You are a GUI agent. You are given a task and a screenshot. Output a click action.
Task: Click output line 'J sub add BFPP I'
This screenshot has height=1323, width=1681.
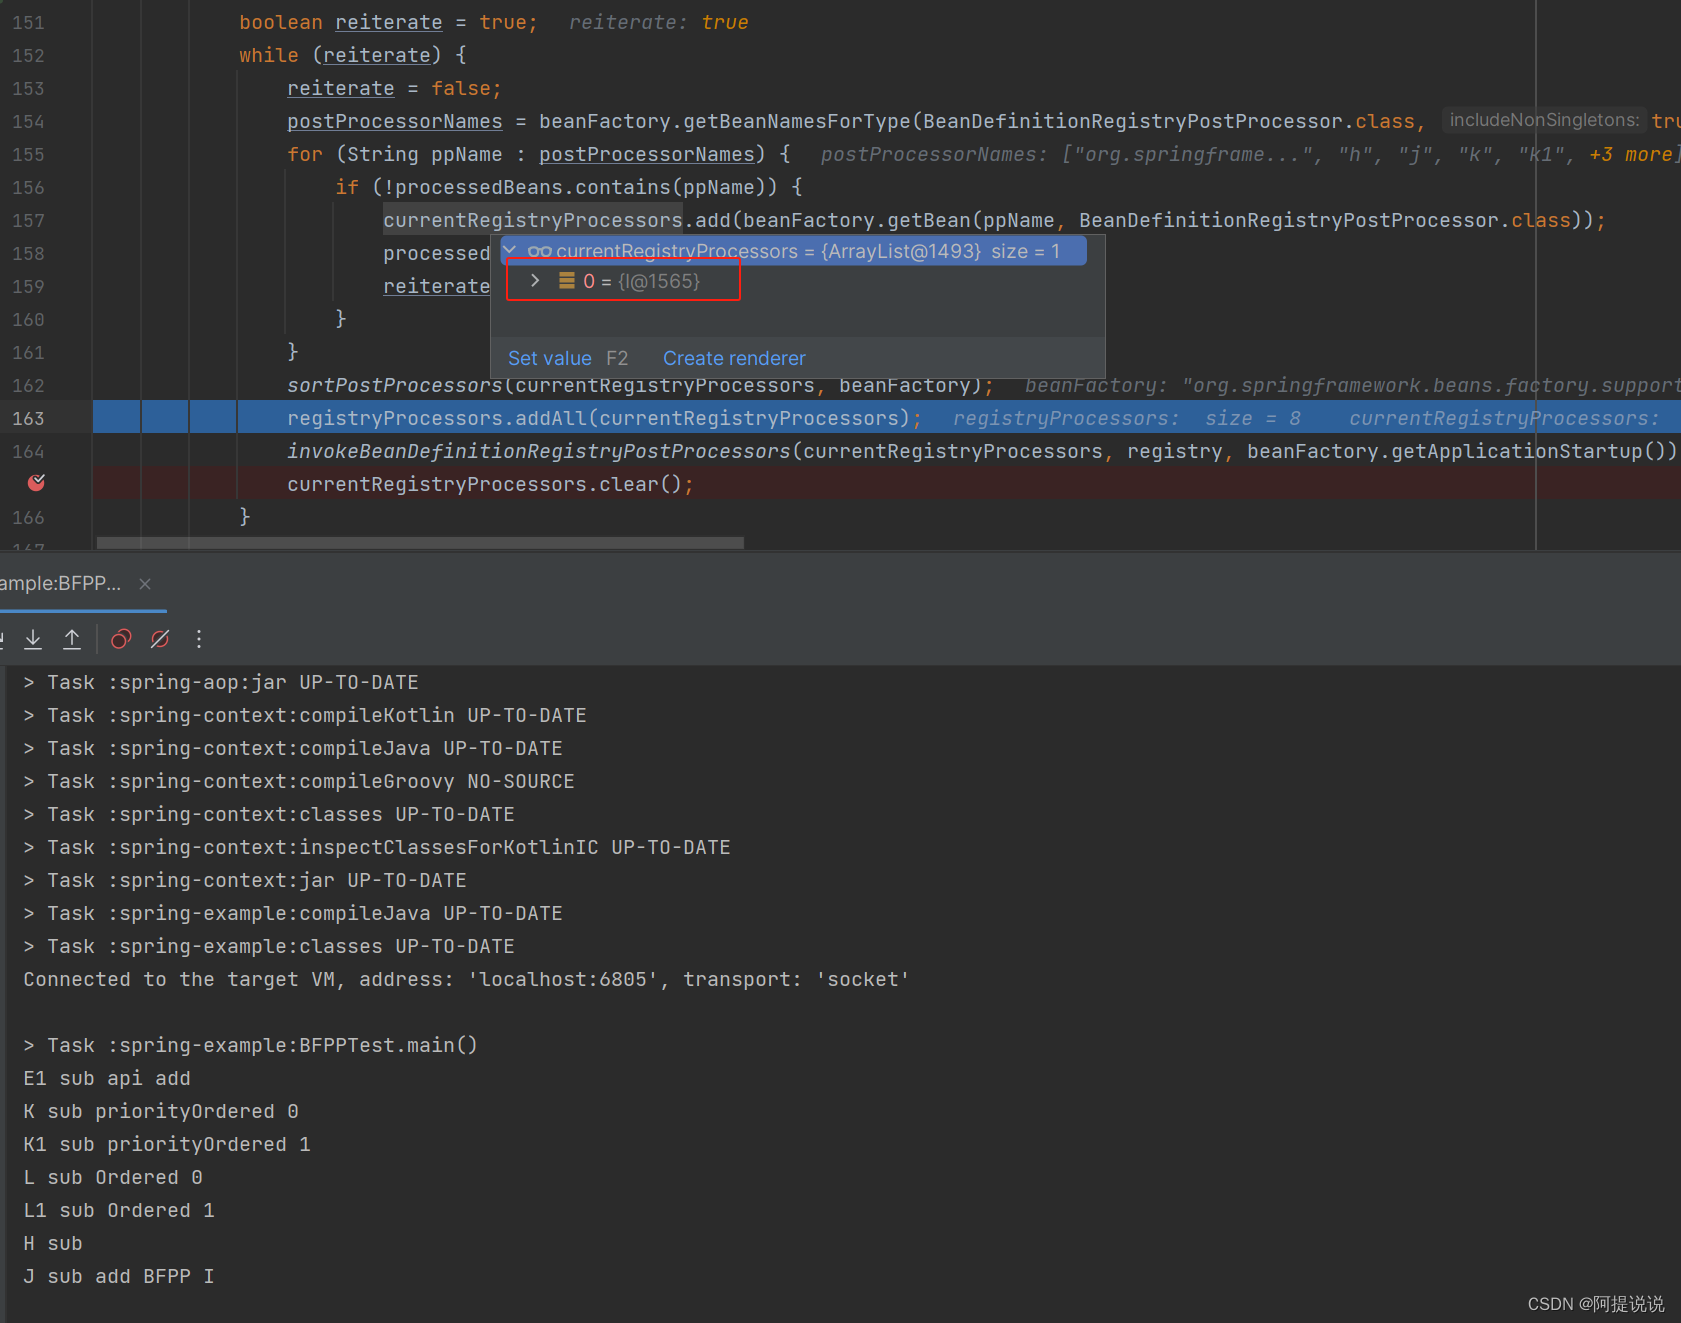(119, 1276)
